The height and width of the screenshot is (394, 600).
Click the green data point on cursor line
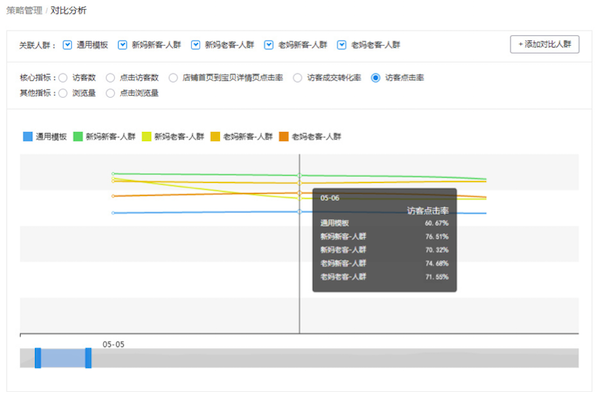tap(300, 176)
